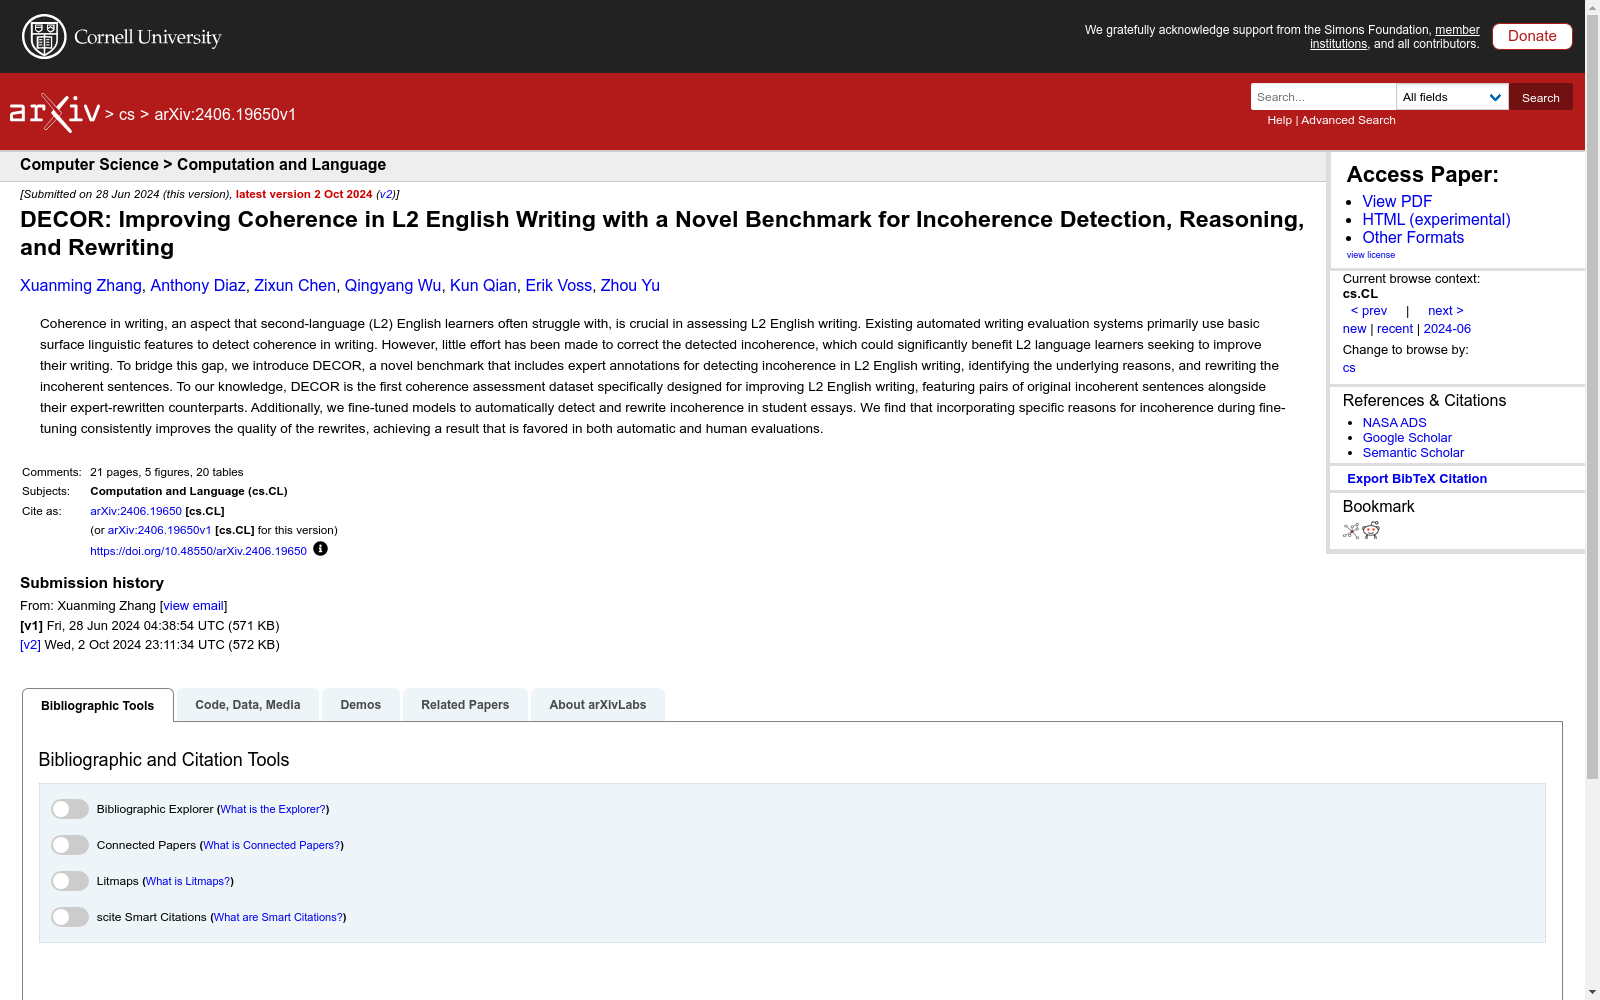Open HTML (experimental) version
The width and height of the screenshot is (1600, 1000).
pos(1436,219)
